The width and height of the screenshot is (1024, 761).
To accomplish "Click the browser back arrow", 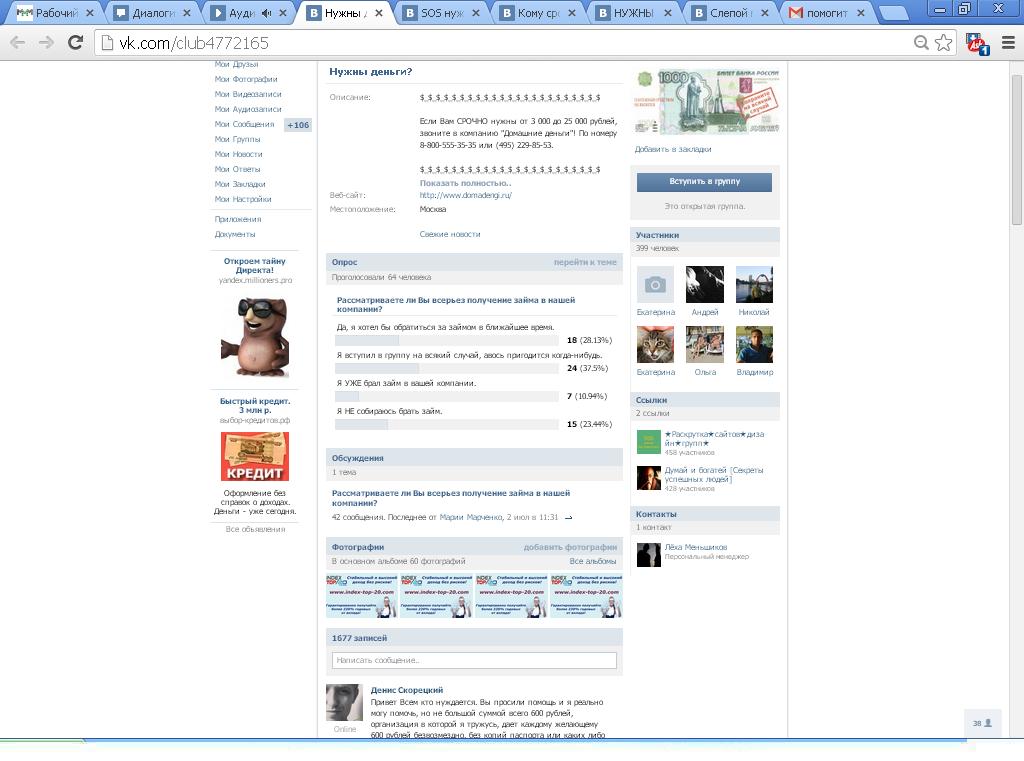I will click(x=18, y=43).
